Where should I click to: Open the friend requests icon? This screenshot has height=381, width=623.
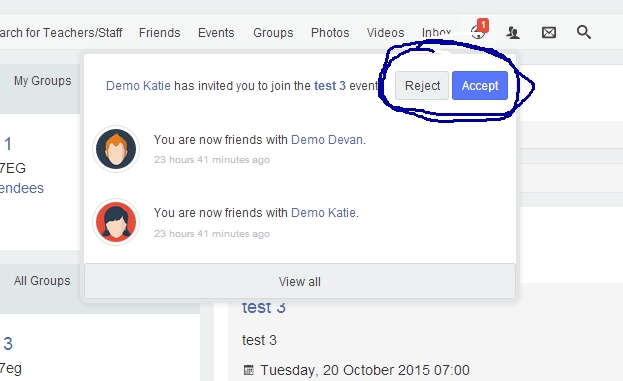point(513,32)
